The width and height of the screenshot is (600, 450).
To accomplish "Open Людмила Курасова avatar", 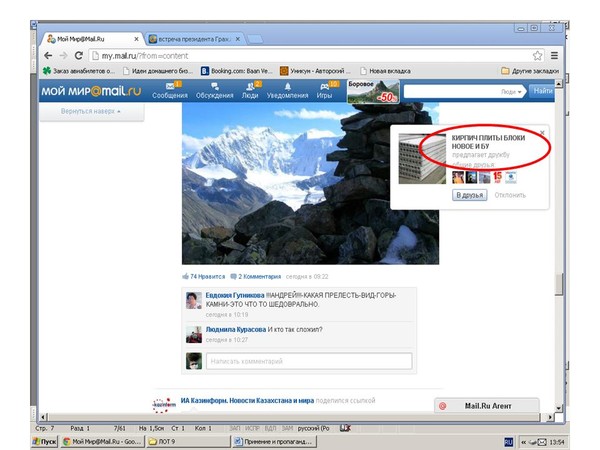I will coord(194,334).
